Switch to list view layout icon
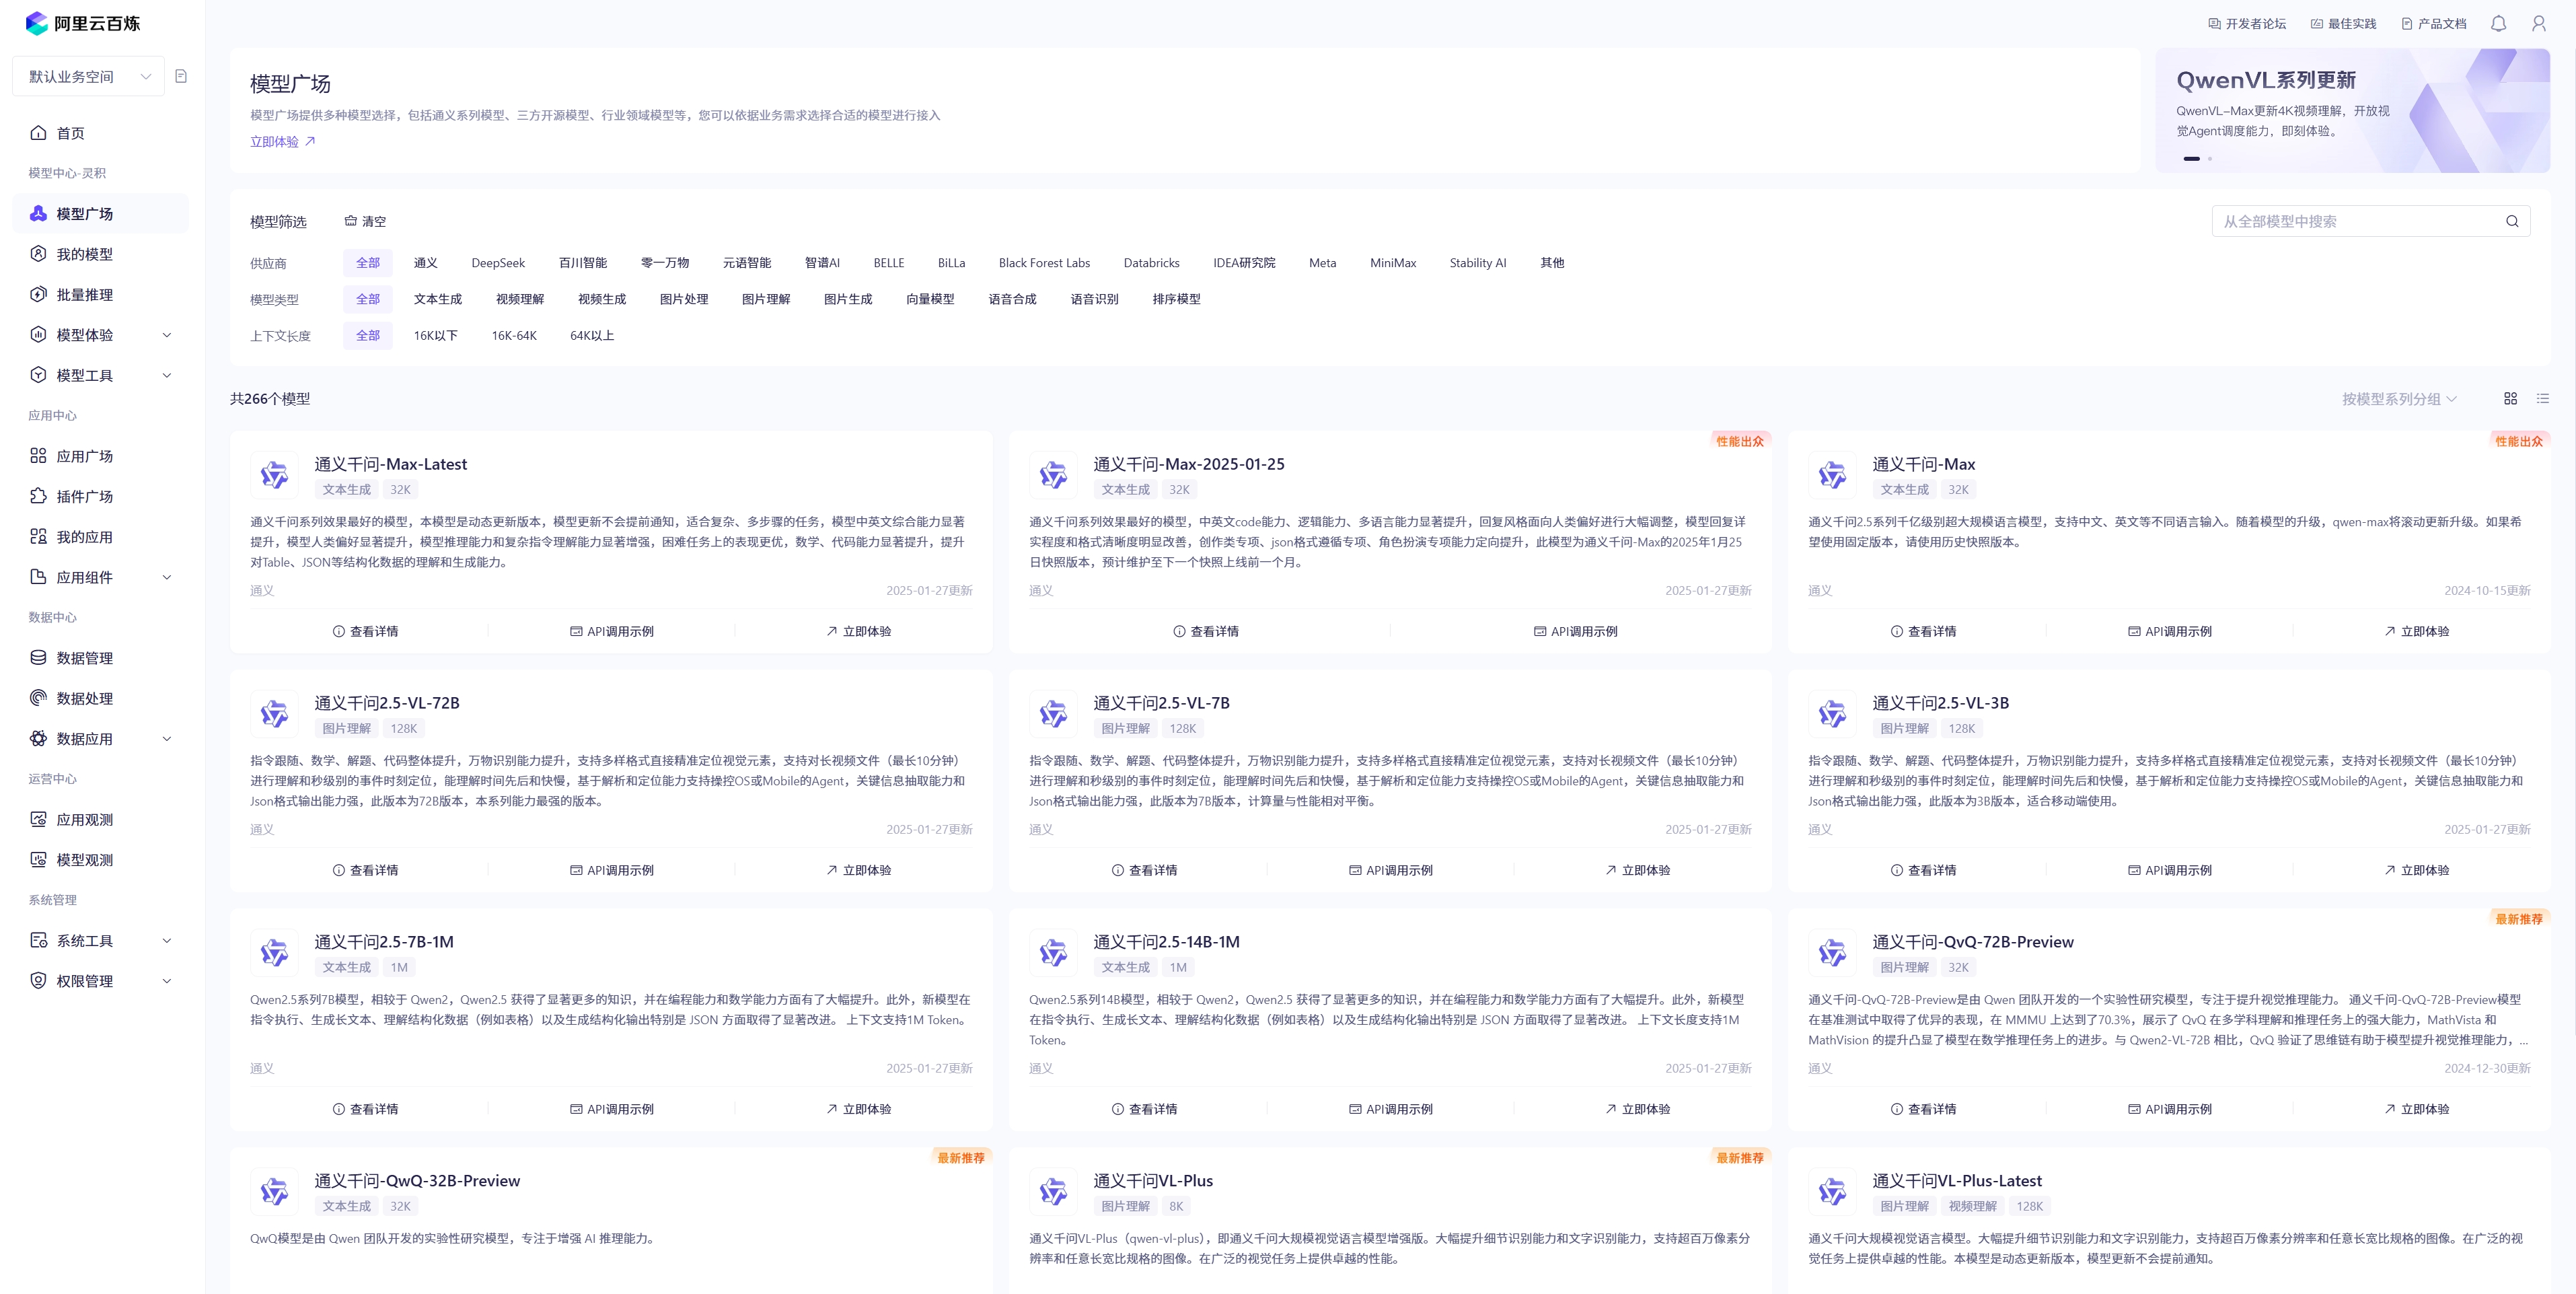This screenshot has height=1294, width=2576. pyautogui.click(x=2542, y=398)
